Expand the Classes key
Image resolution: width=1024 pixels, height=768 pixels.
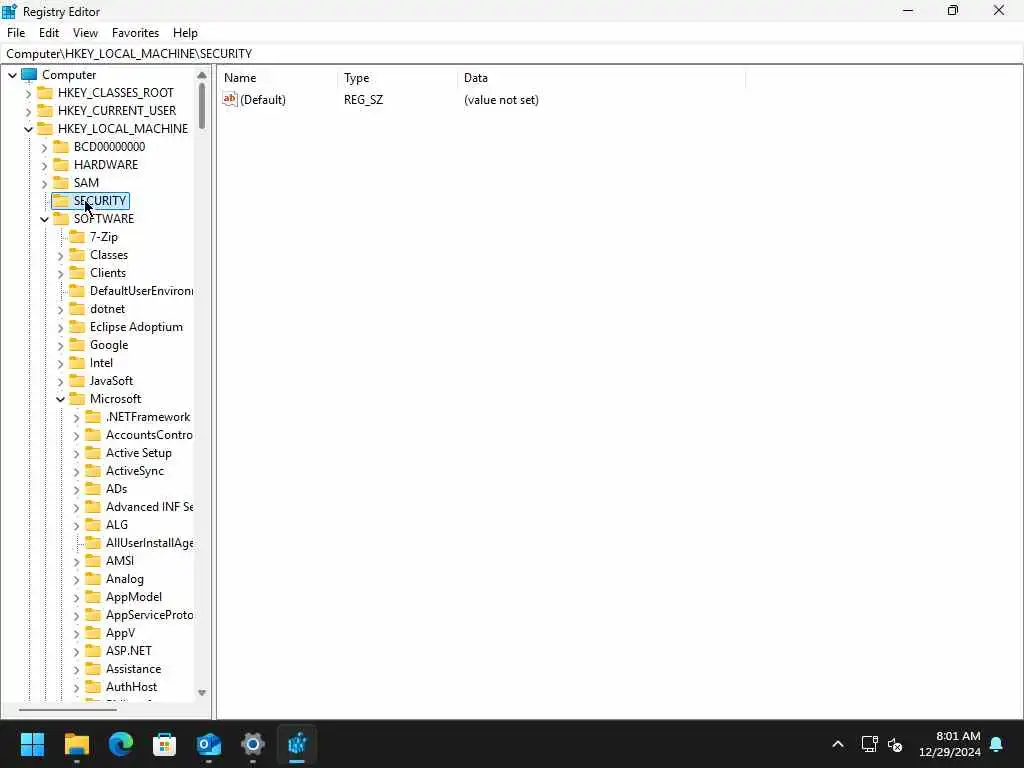coord(61,255)
